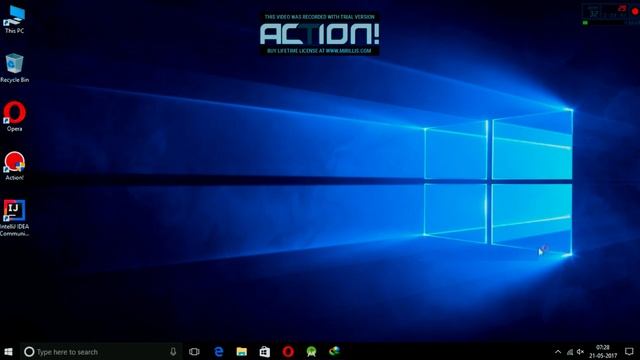Open the Windows Start menu
Image resolution: width=640 pixels, height=360 pixels.
point(9,352)
